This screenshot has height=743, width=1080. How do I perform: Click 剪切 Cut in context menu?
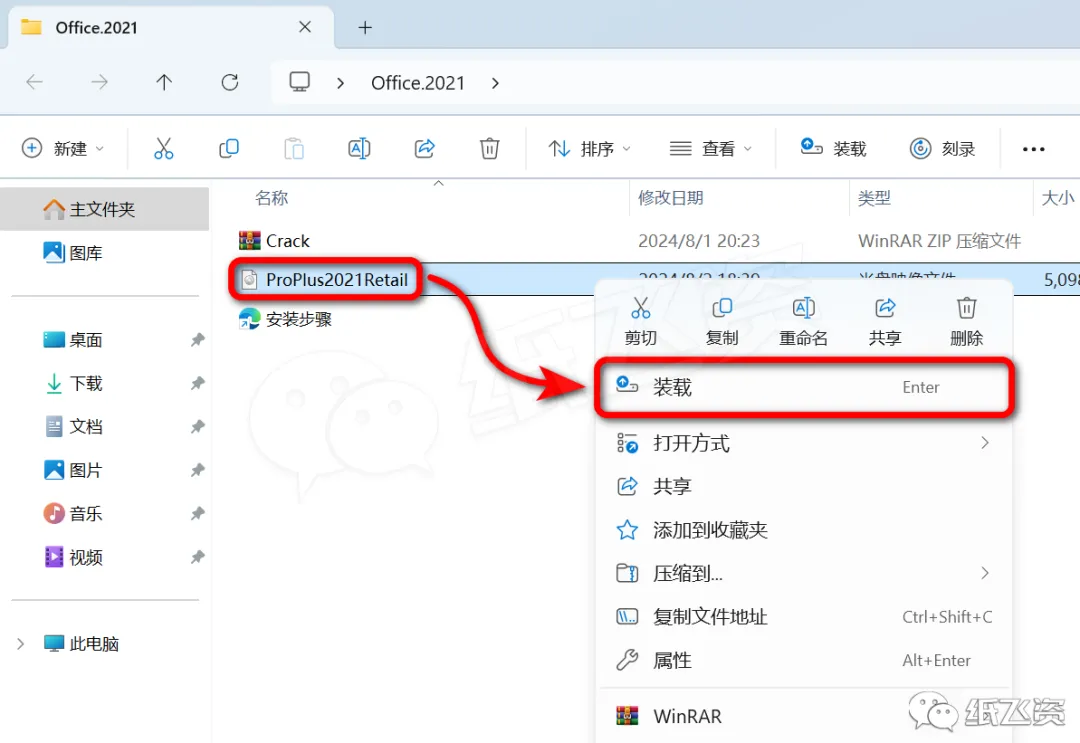(x=641, y=322)
